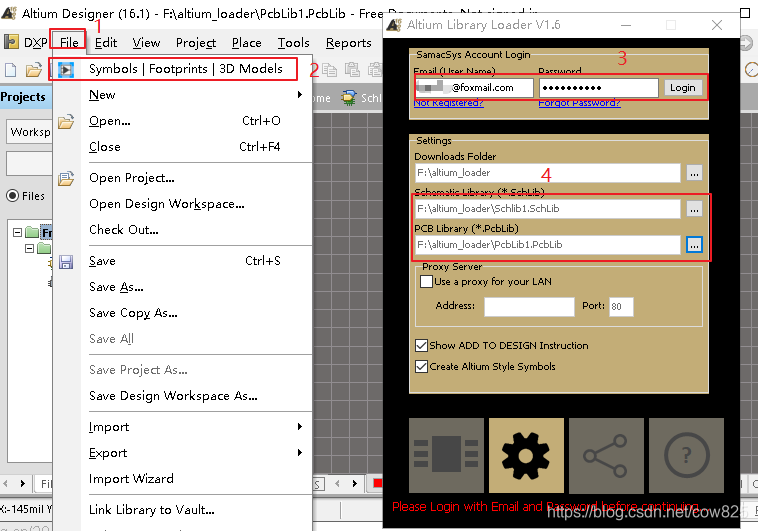
Task: Browse for the Schematic Library file
Action: click(694, 209)
